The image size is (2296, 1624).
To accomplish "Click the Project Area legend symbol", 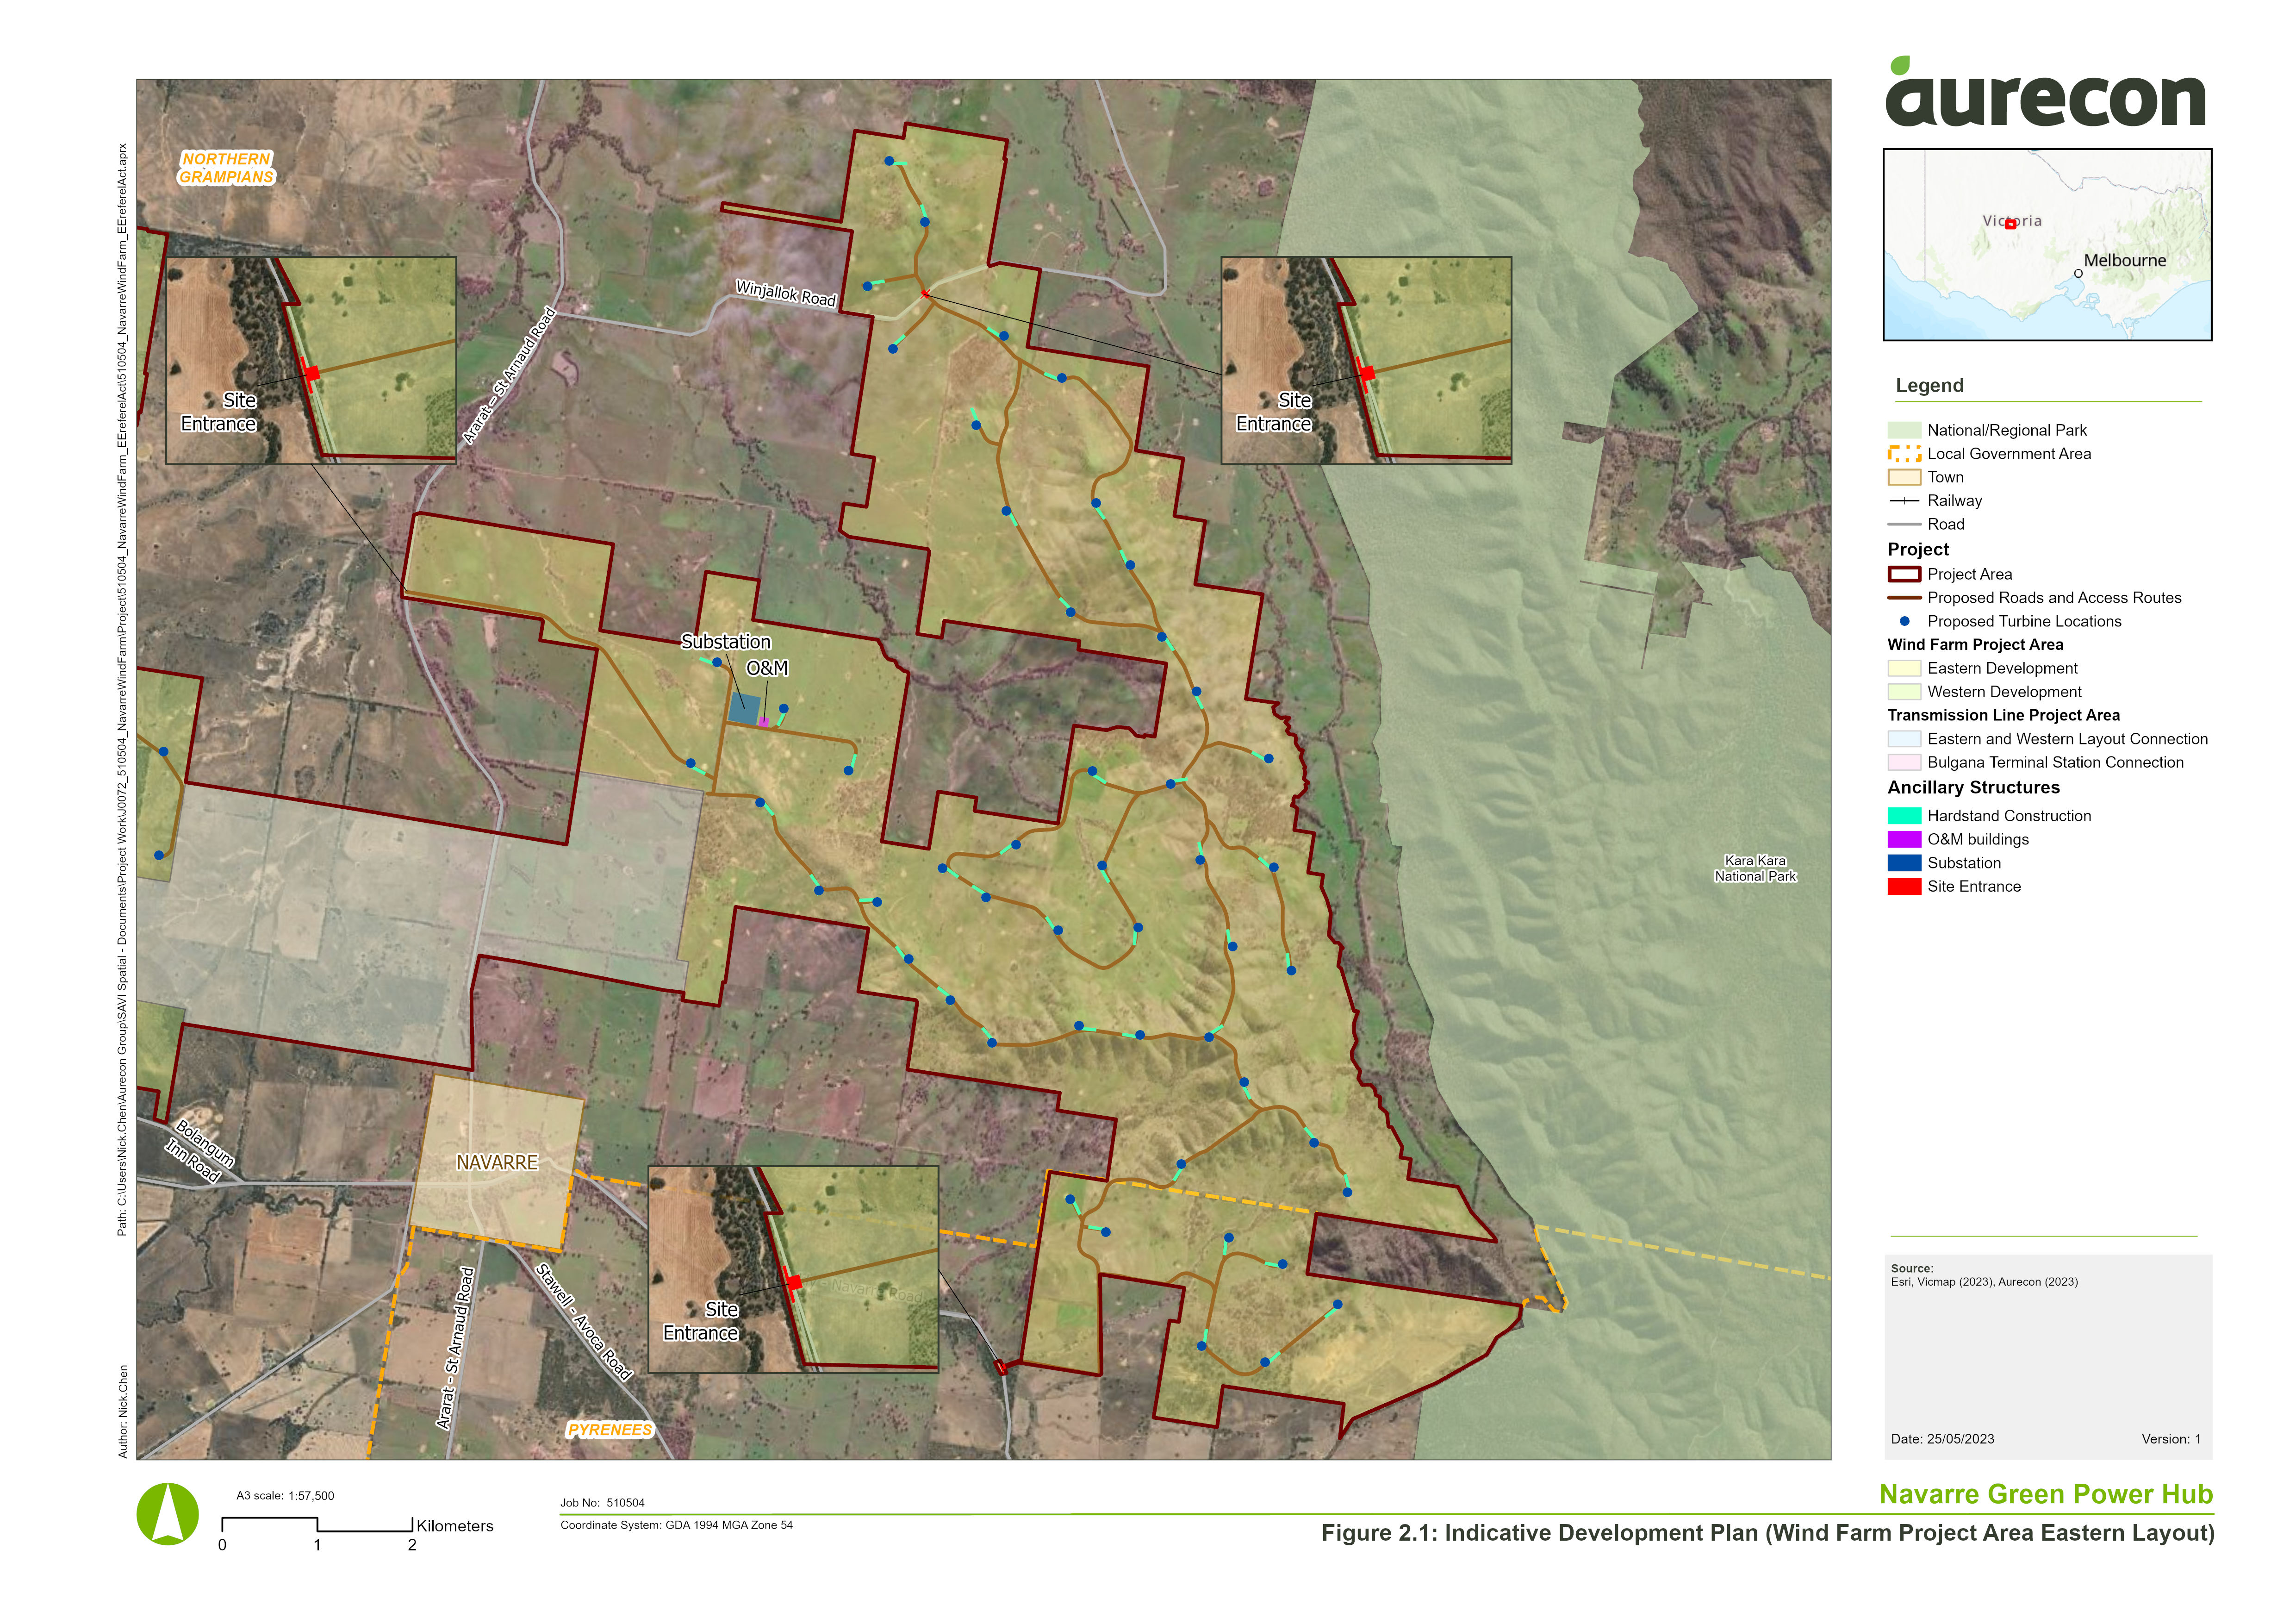I will coord(1904,574).
